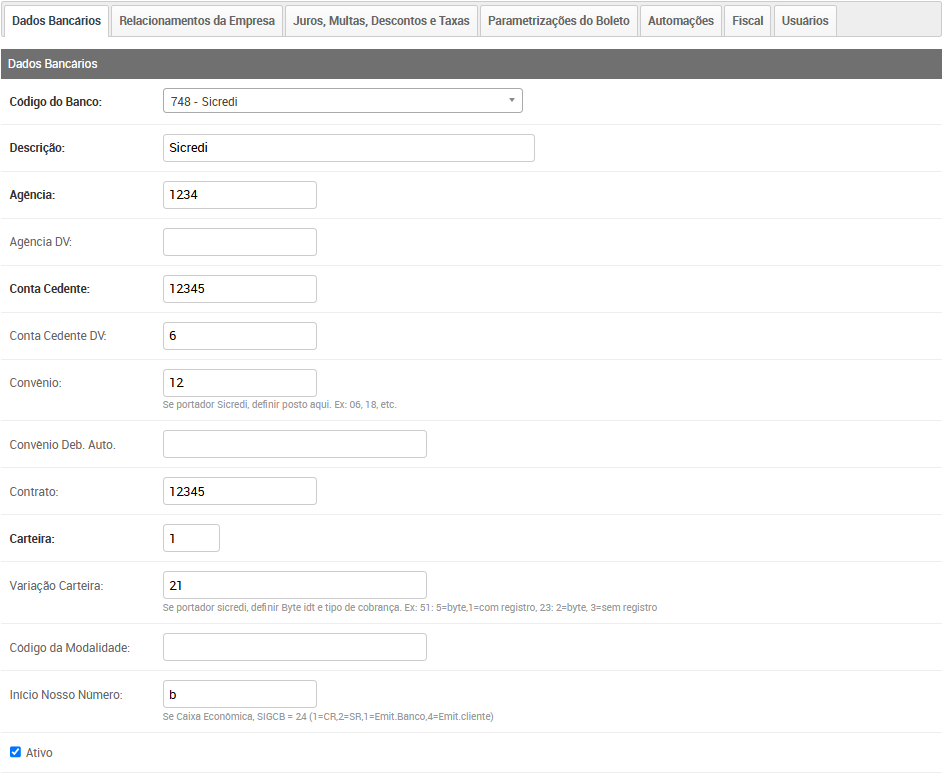Image resolution: width=943 pixels, height=774 pixels.
Task: Click the Carteira input field
Action: pos(191,538)
